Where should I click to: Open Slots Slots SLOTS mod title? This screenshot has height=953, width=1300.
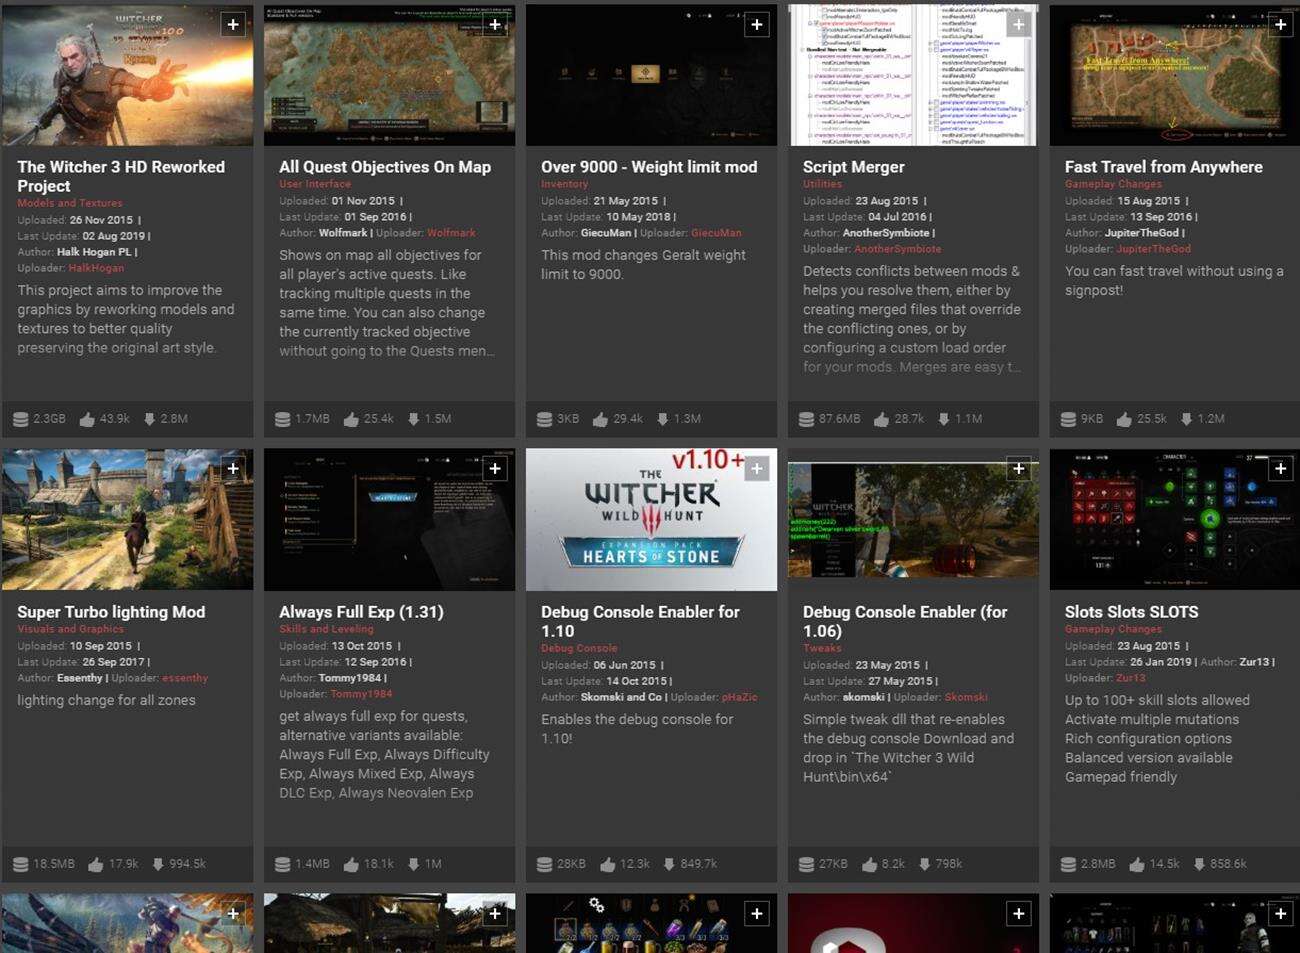[1131, 612]
